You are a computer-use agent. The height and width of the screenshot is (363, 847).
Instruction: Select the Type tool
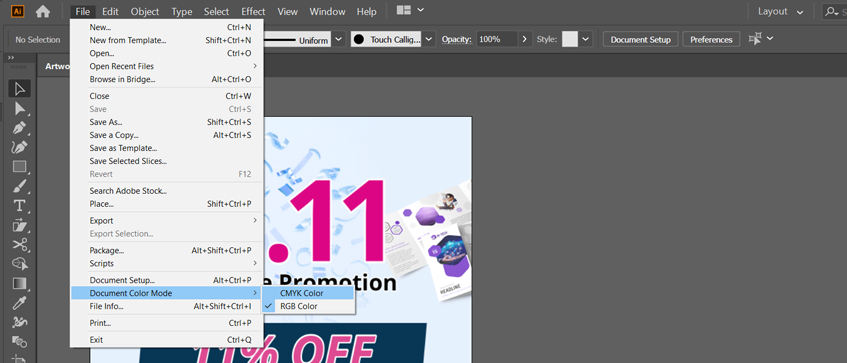19,206
